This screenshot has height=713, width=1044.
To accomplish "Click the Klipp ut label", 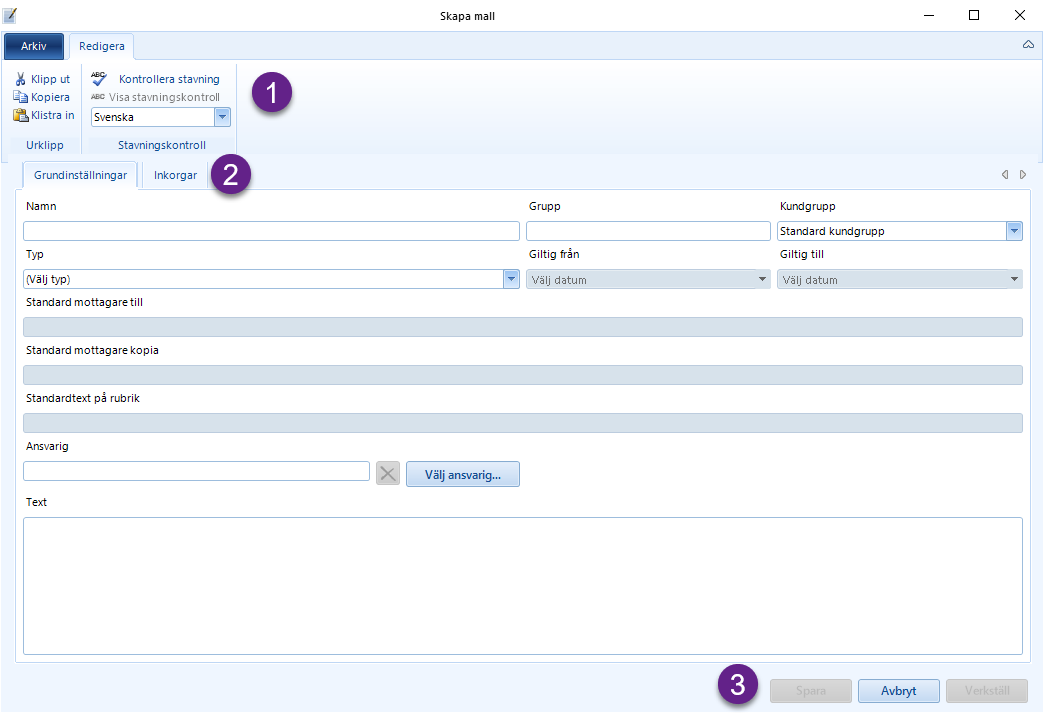I will coord(51,79).
